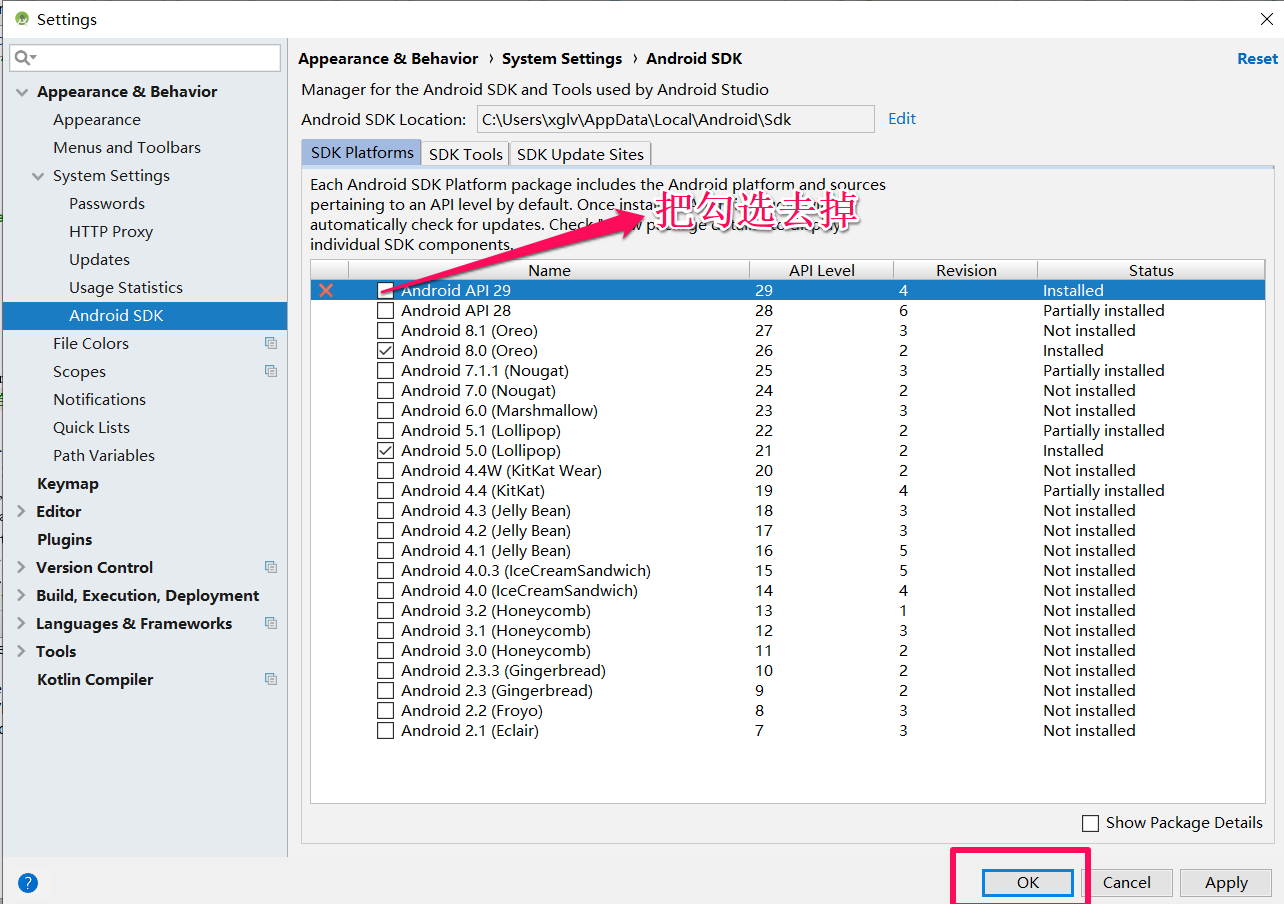Sort table by Name column header
The height and width of the screenshot is (904, 1284).
549,270
